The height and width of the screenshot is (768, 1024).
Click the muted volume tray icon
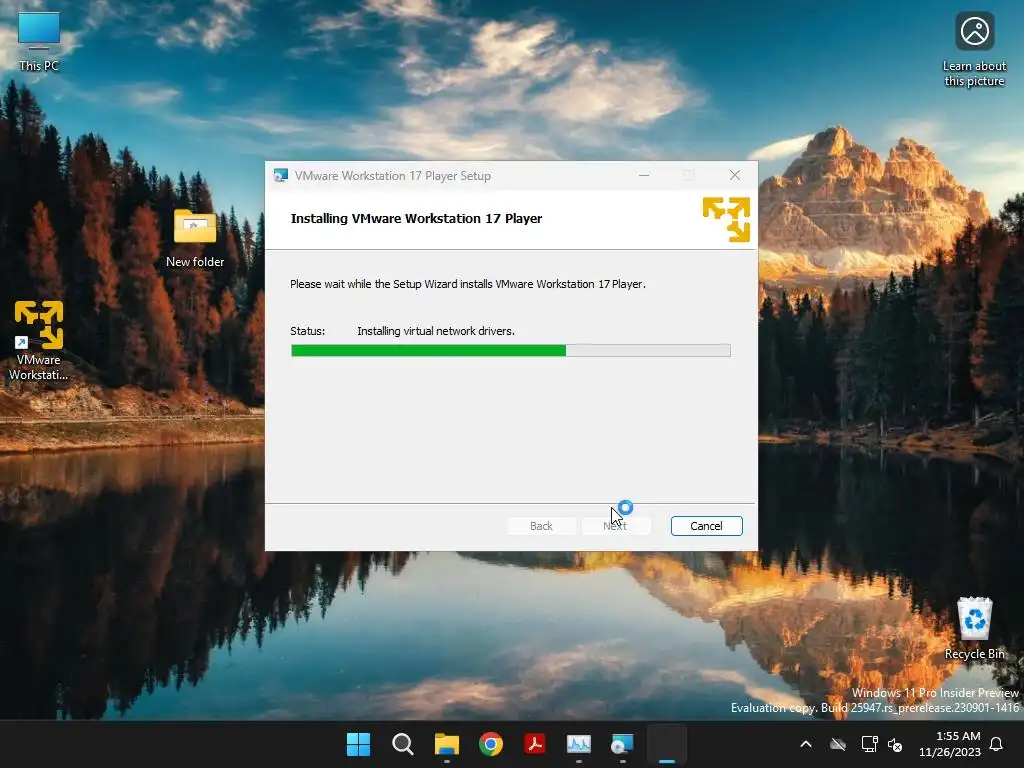coord(895,744)
